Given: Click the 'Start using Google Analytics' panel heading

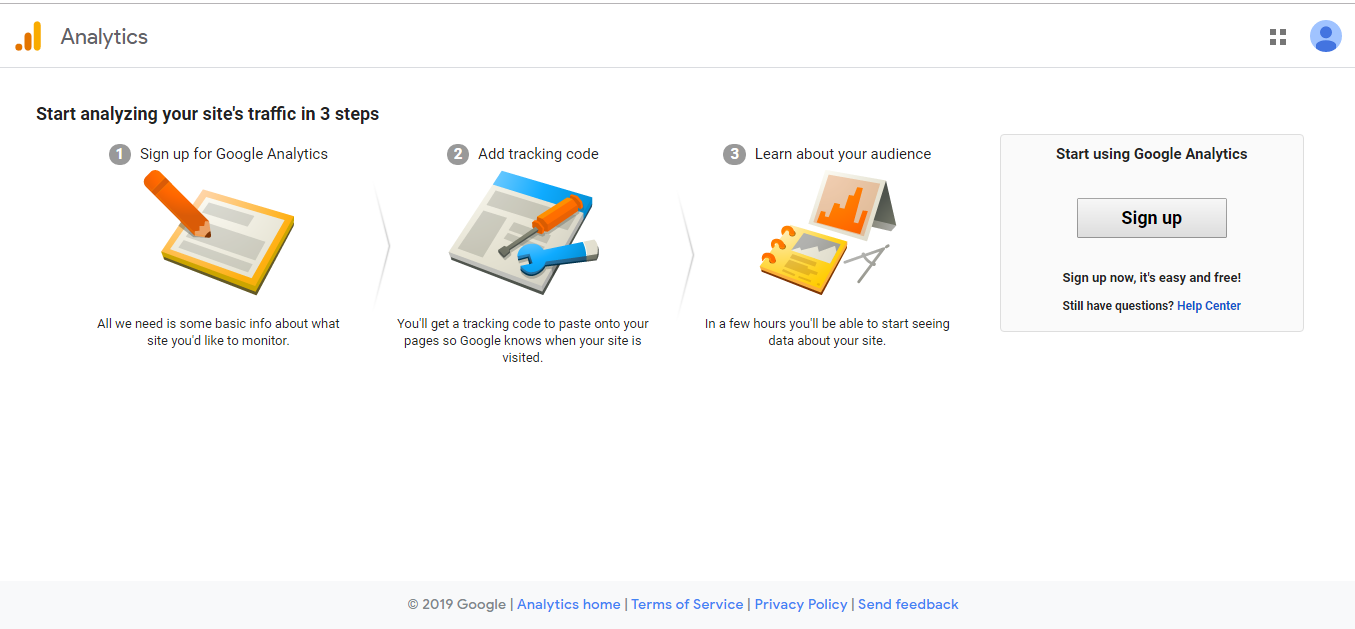Looking at the screenshot, I should coord(1151,154).
